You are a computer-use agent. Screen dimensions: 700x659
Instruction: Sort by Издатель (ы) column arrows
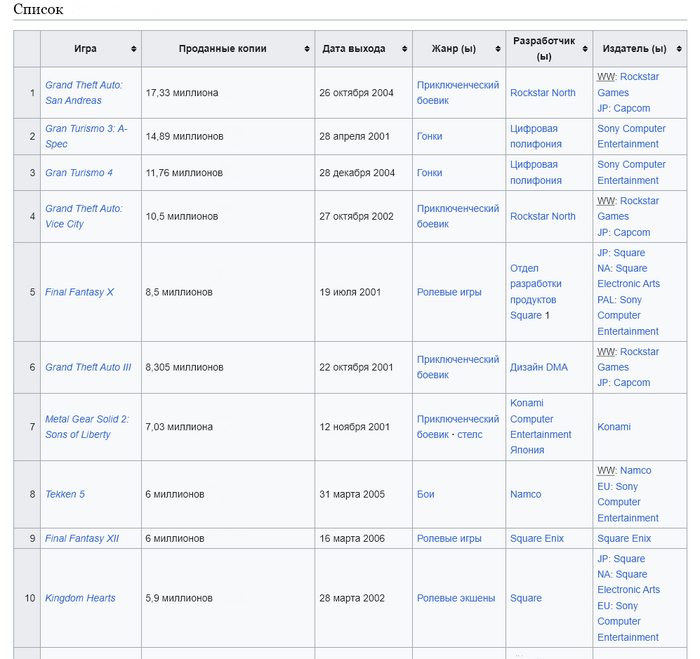coord(679,49)
